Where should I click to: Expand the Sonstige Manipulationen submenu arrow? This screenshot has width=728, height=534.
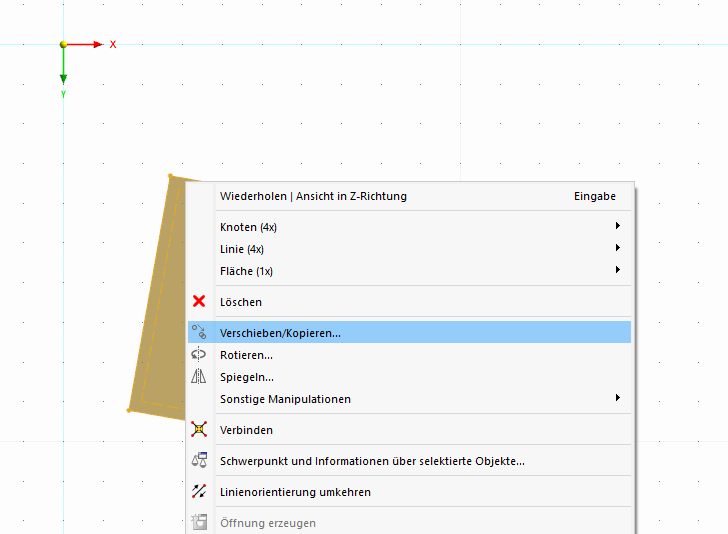[618, 397]
